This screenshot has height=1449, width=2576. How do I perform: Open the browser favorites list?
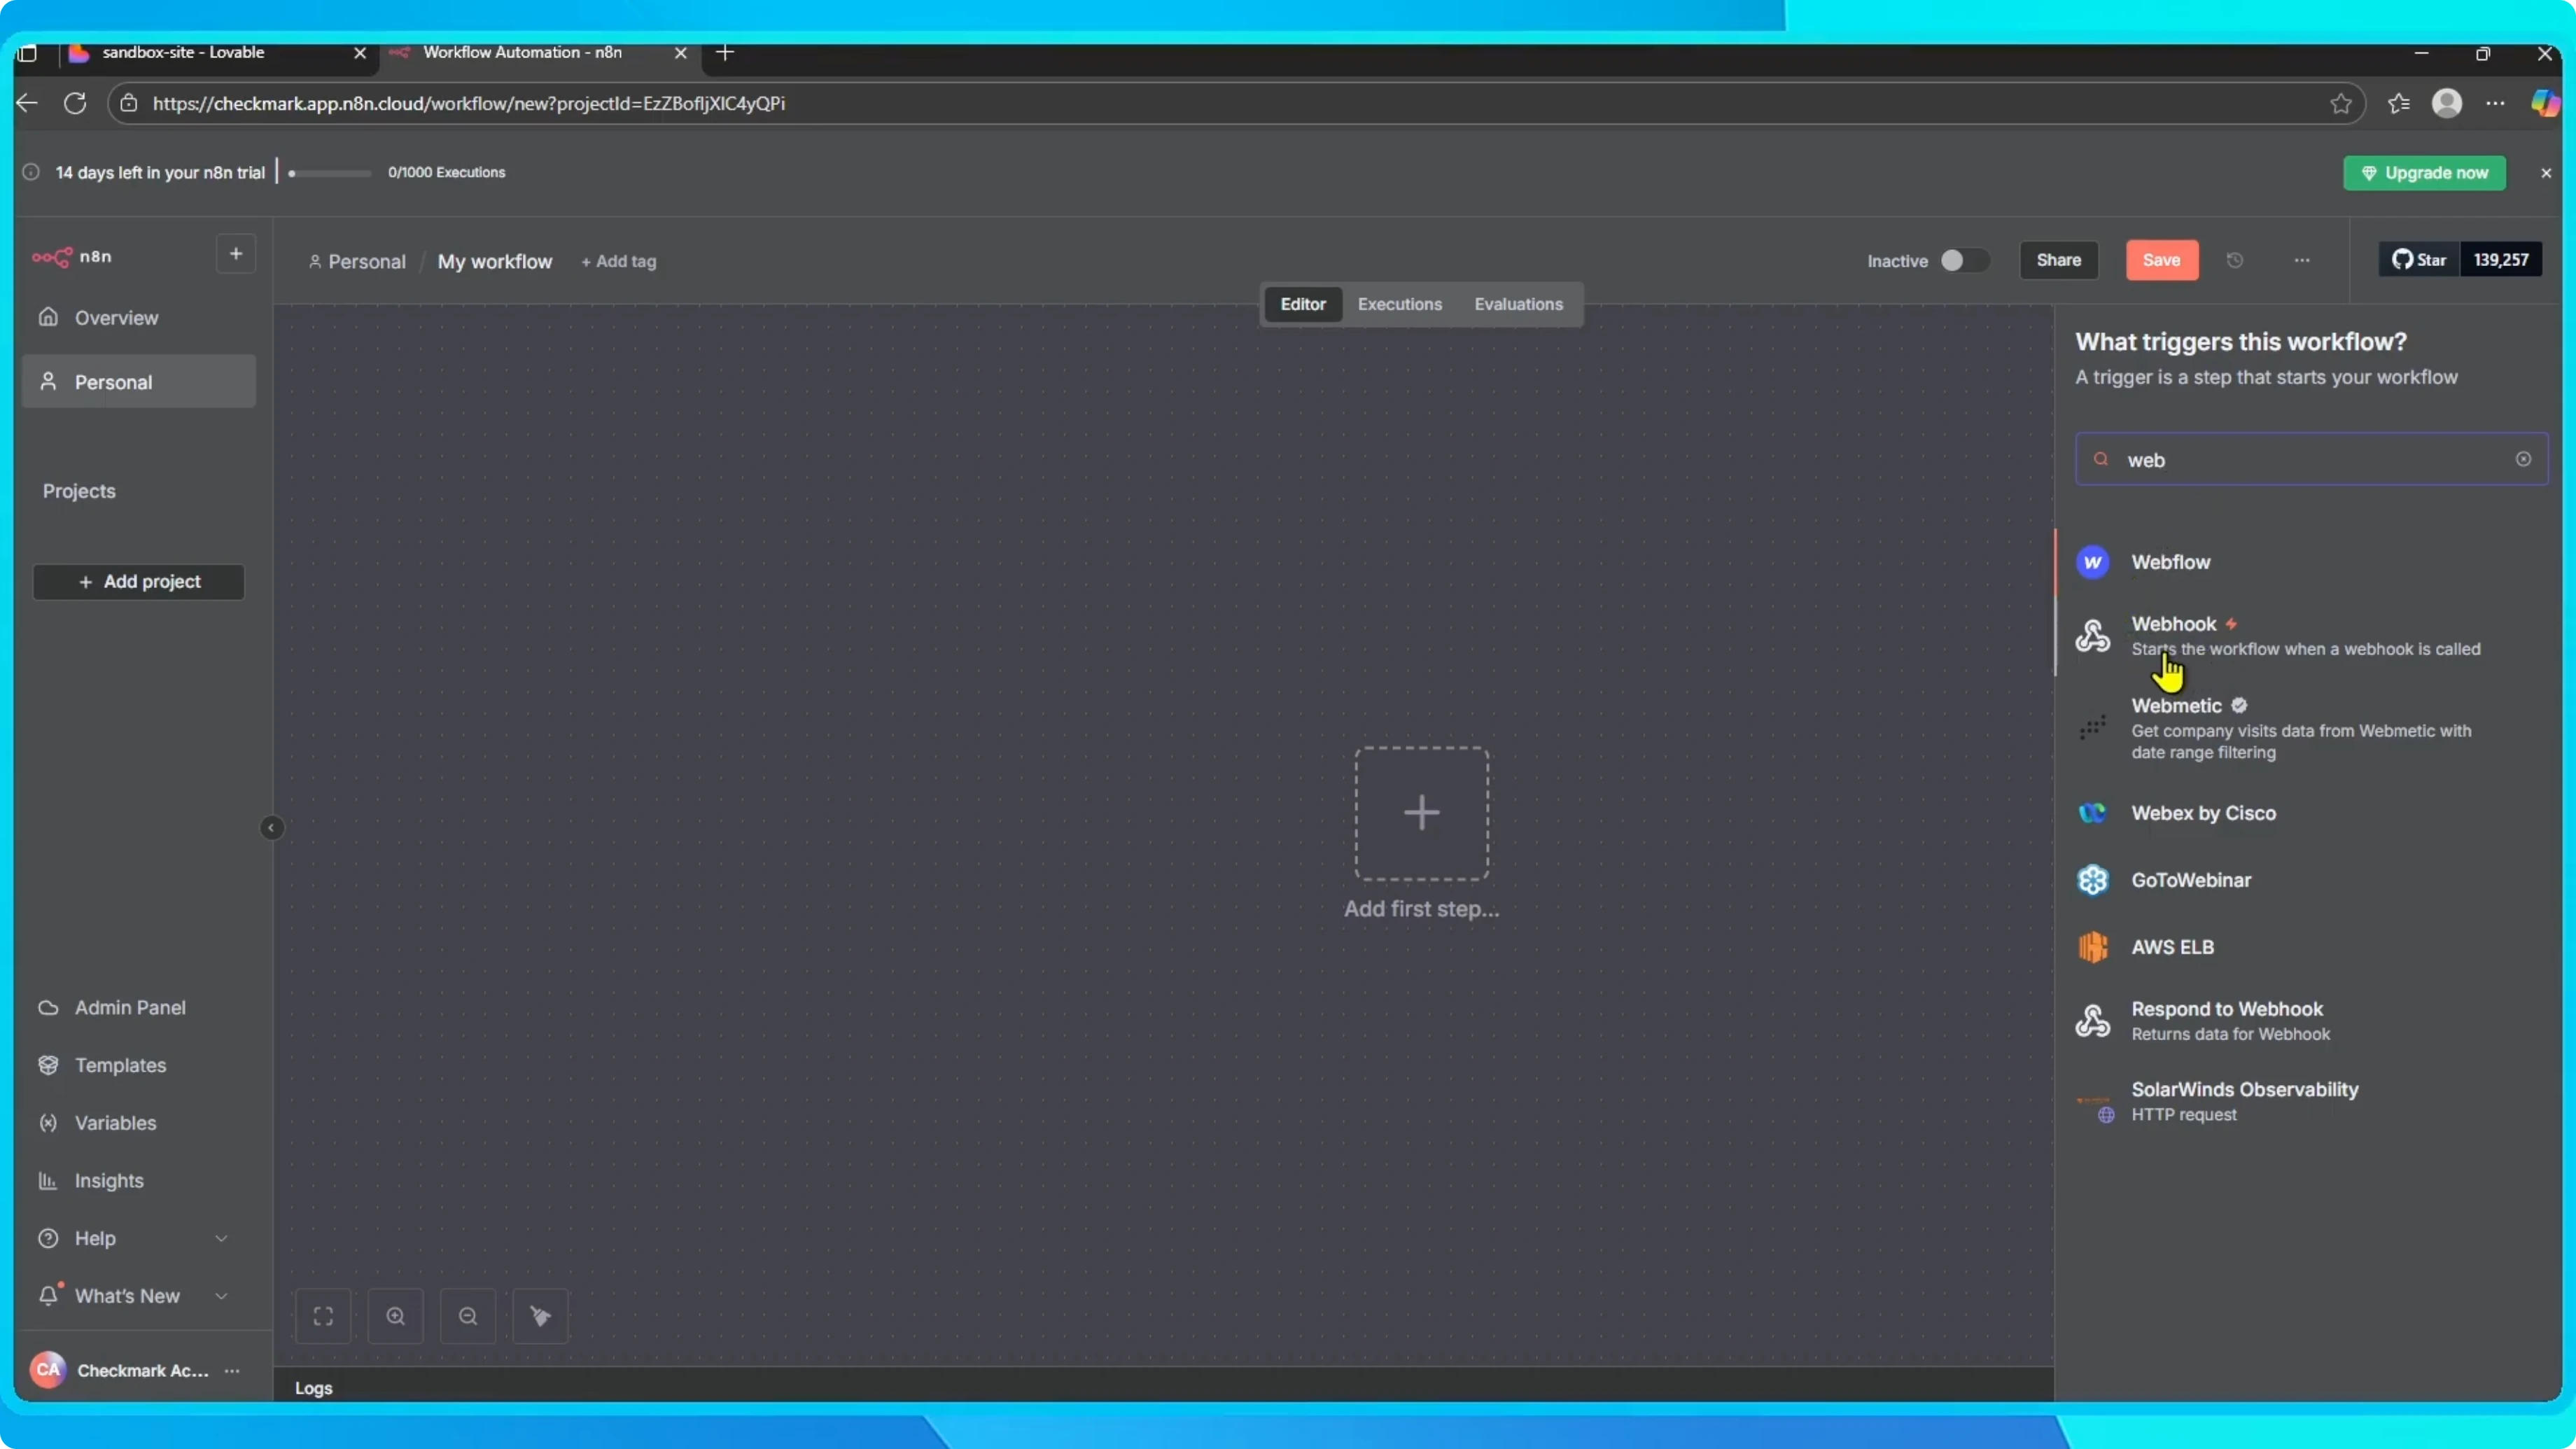click(2398, 103)
